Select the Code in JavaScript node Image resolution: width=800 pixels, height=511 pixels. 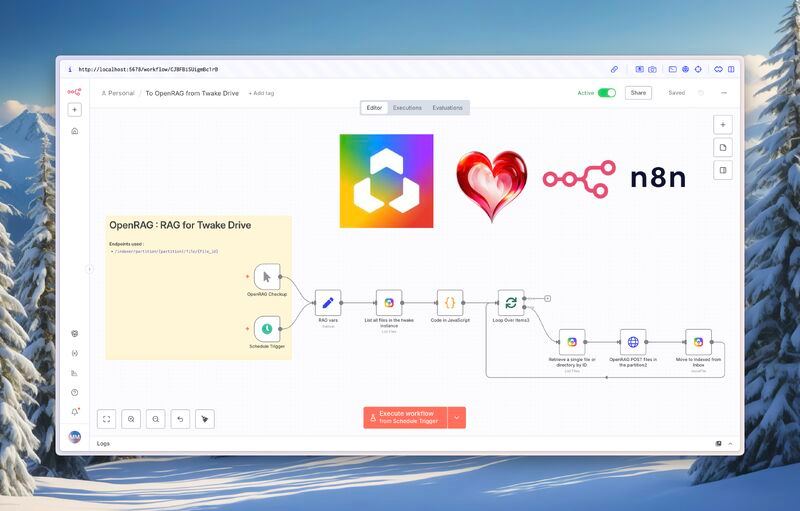pyautogui.click(x=450, y=303)
